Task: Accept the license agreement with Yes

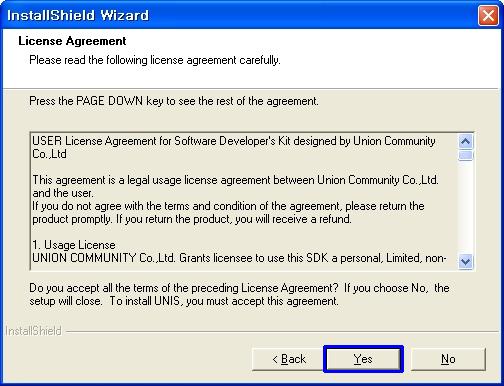Action: pyautogui.click(x=363, y=359)
